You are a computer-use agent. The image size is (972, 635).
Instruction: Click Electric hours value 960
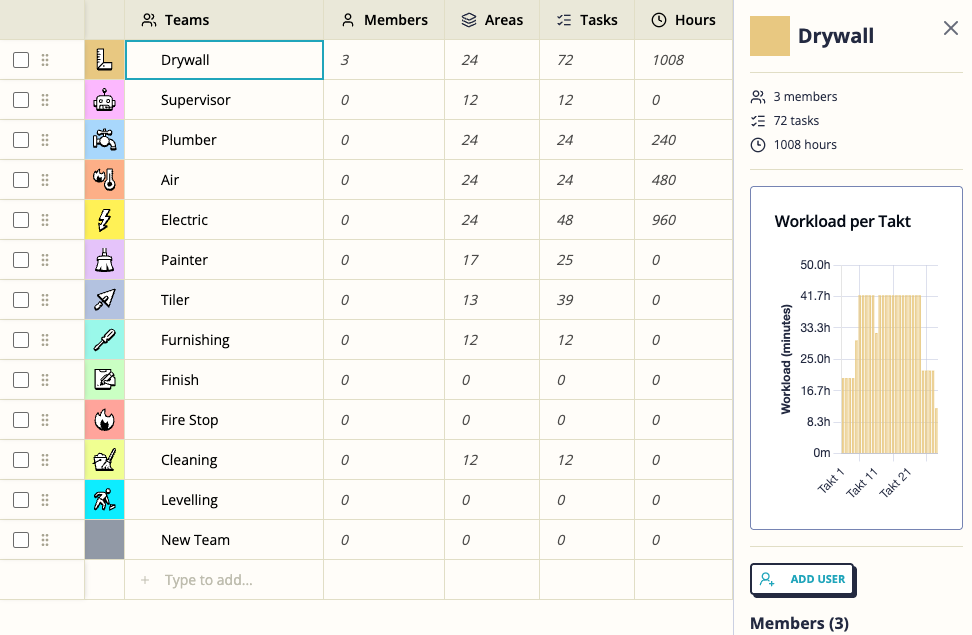[663, 220]
